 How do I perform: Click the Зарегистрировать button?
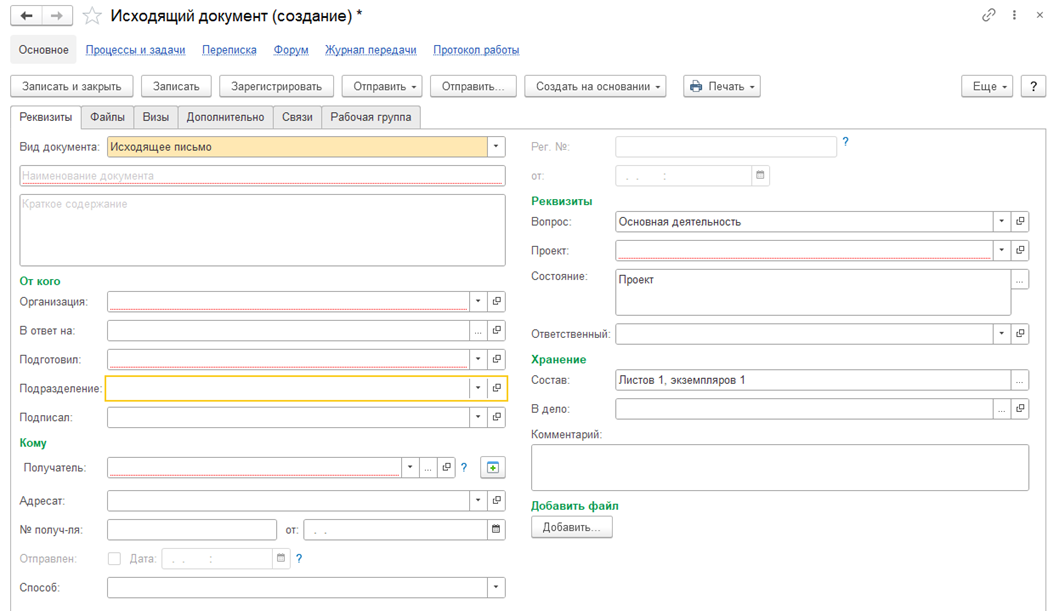277,87
